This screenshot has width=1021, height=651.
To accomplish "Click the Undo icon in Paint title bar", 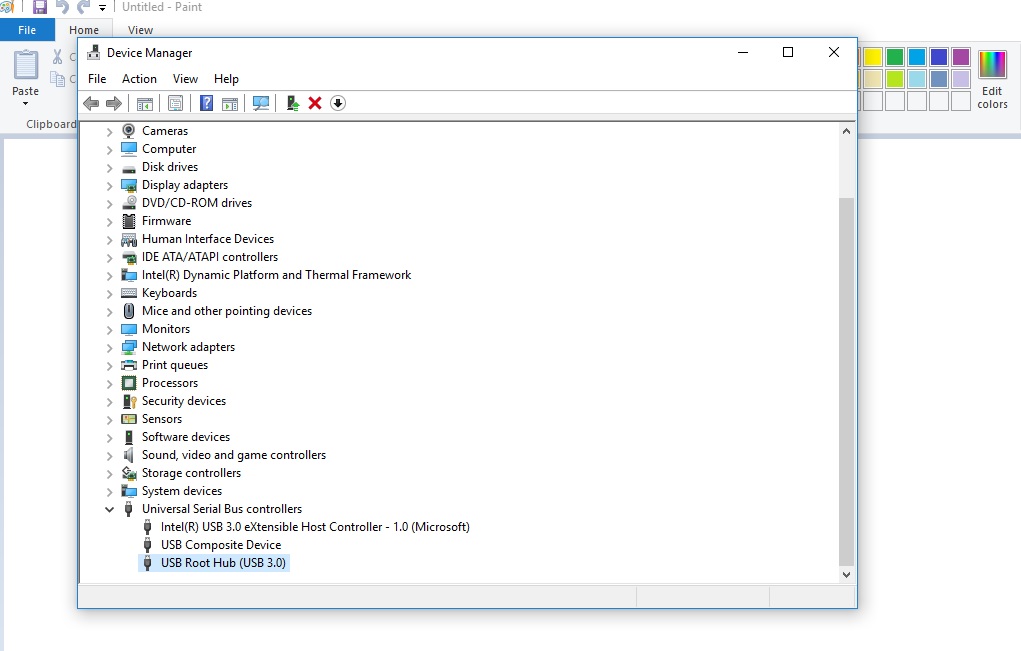I will click(62, 7).
